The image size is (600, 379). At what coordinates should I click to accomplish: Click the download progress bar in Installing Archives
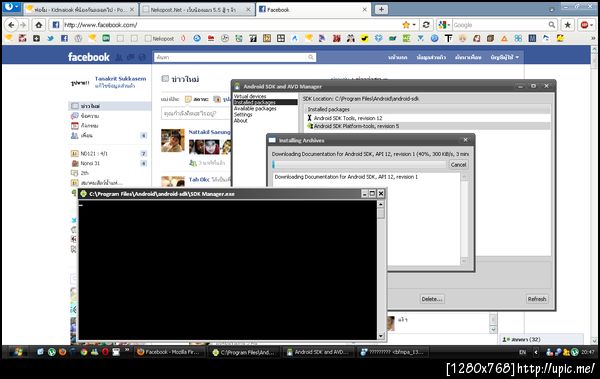click(x=359, y=165)
